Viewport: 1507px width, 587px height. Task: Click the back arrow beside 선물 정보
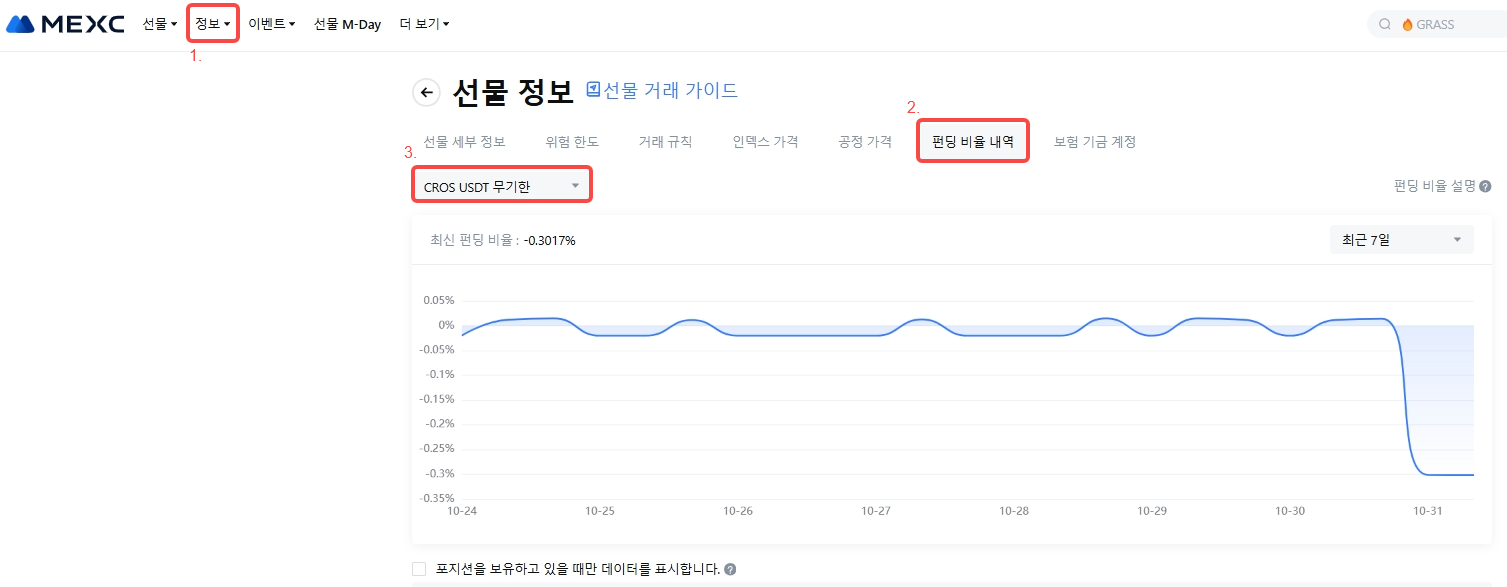[426, 93]
